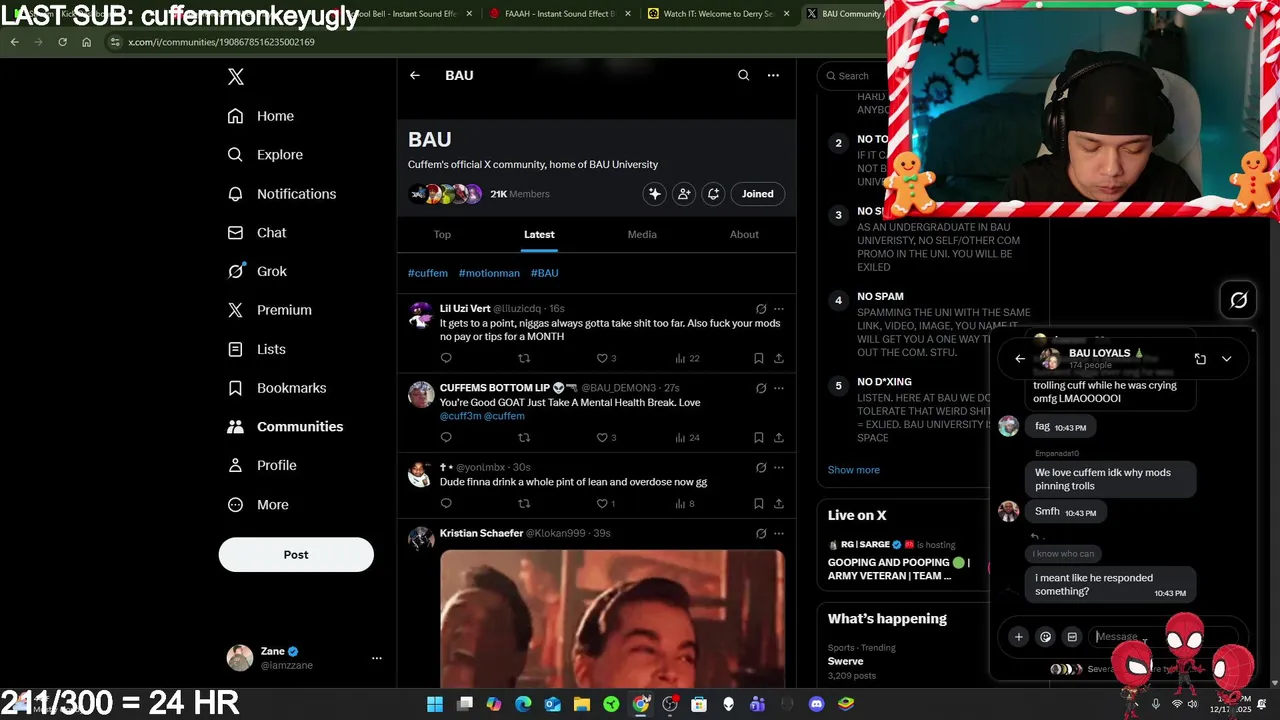Go back in the BAU LOYALS chat

click(1020, 359)
